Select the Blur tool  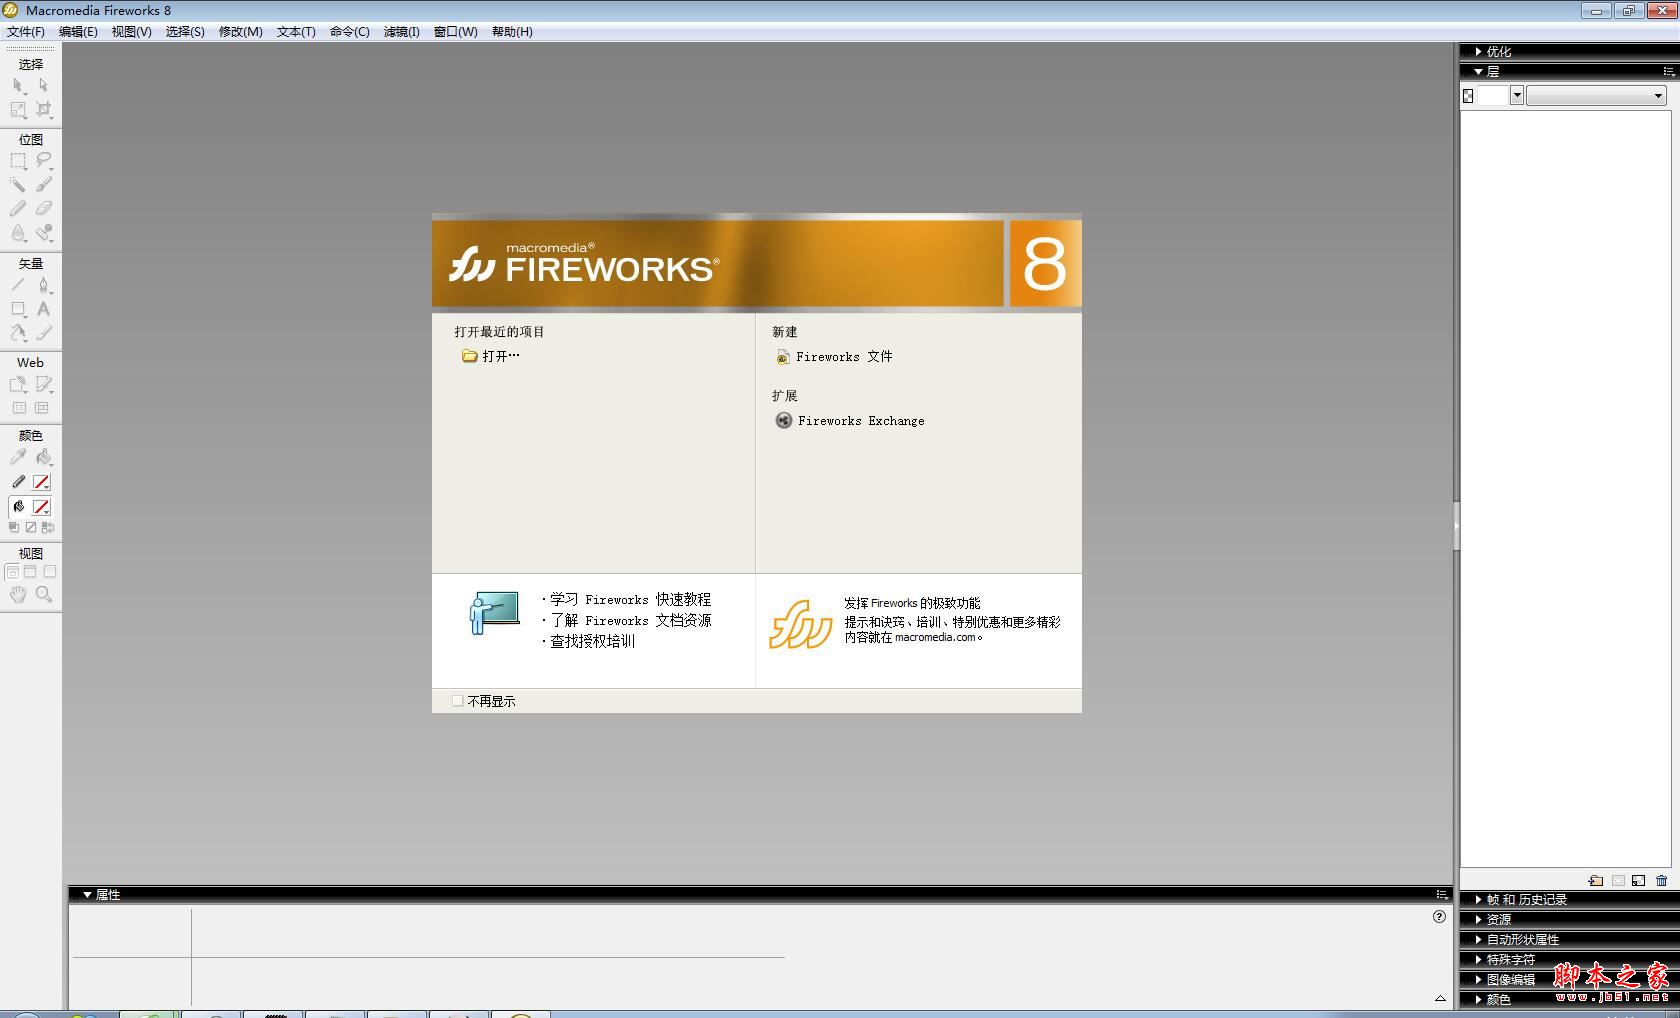(x=18, y=234)
